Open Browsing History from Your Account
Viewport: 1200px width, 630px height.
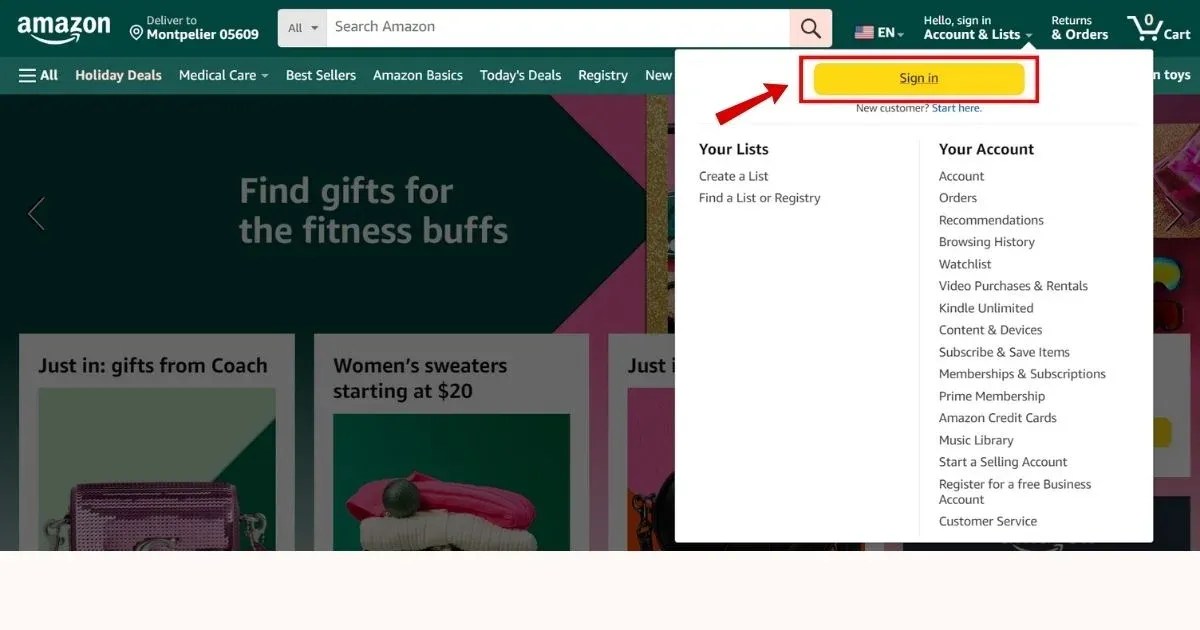(986, 241)
